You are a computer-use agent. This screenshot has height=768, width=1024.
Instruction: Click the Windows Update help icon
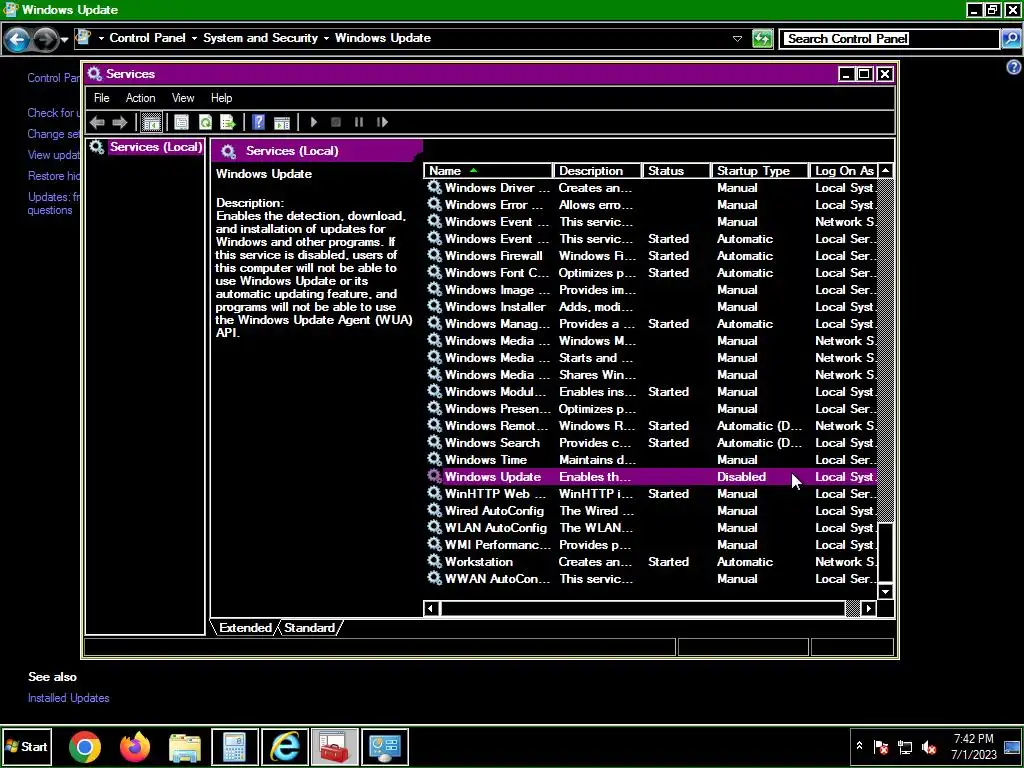[x=1014, y=67]
